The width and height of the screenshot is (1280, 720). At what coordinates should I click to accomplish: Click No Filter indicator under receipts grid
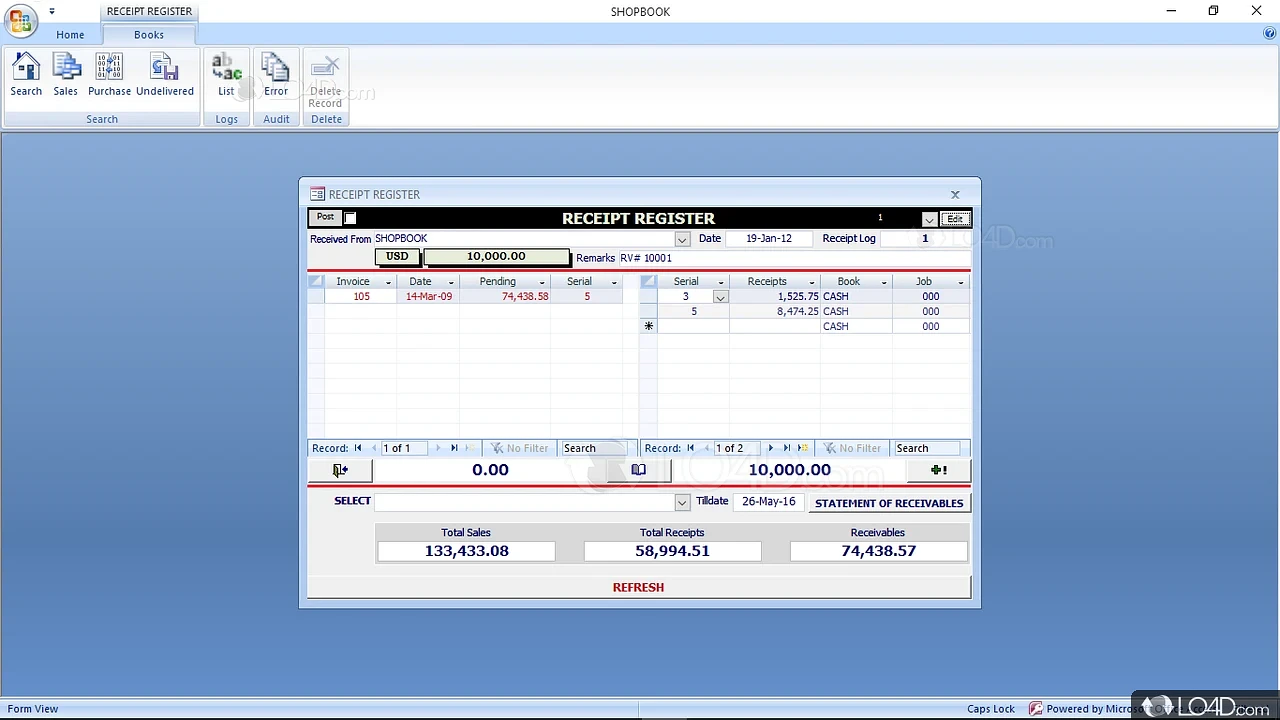click(853, 448)
